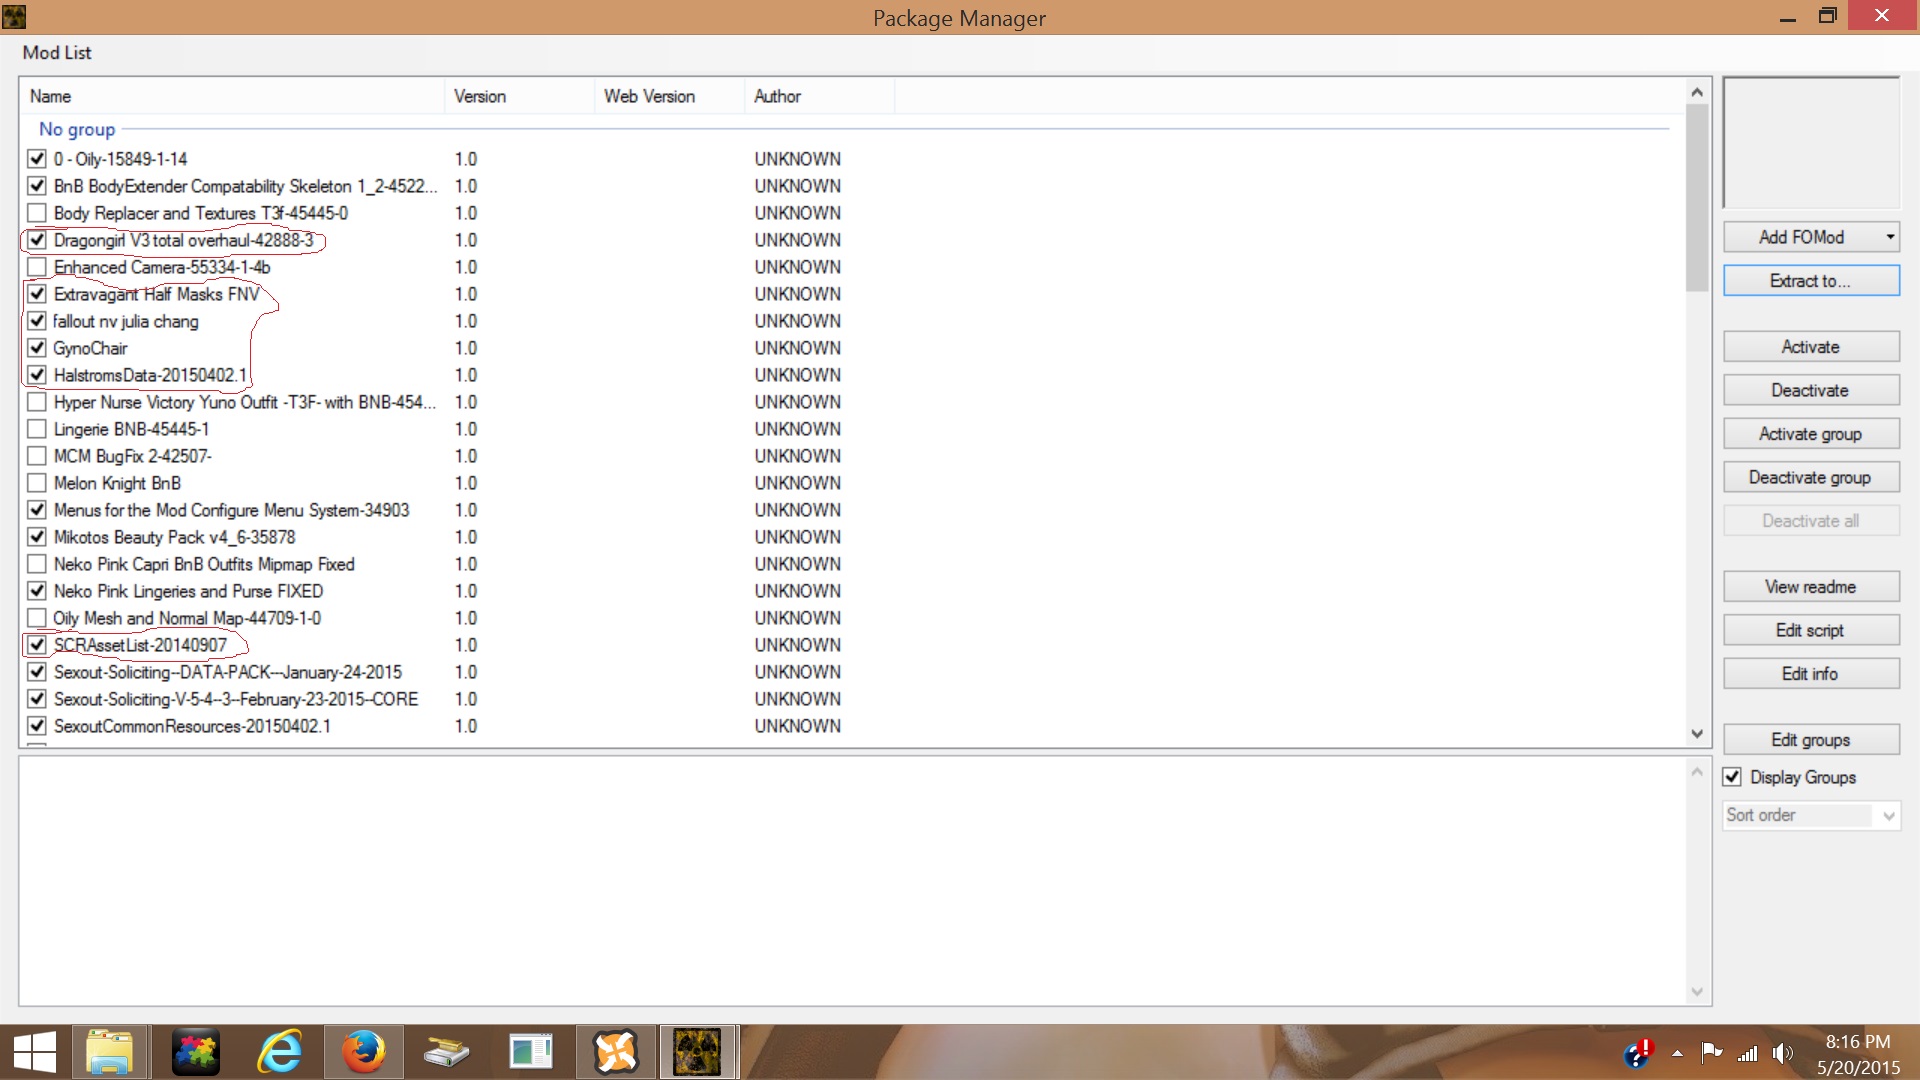
Task: Open the Add FOMod dropdown arrow
Action: click(x=1889, y=237)
